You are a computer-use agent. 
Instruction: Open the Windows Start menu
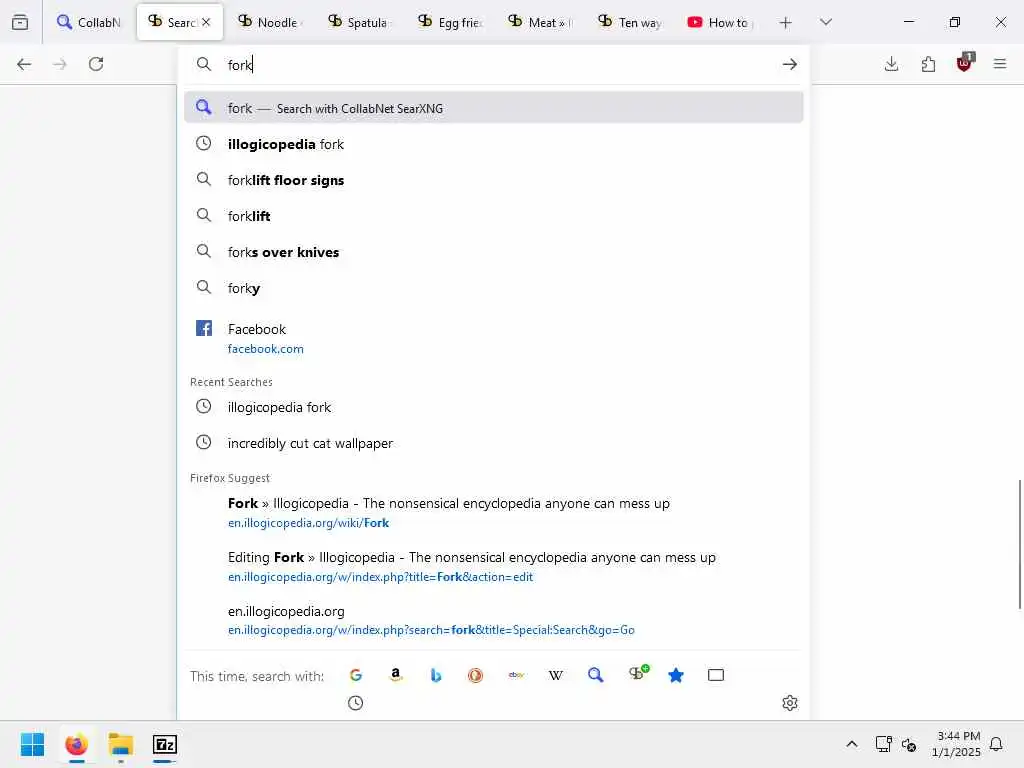(32, 744)
